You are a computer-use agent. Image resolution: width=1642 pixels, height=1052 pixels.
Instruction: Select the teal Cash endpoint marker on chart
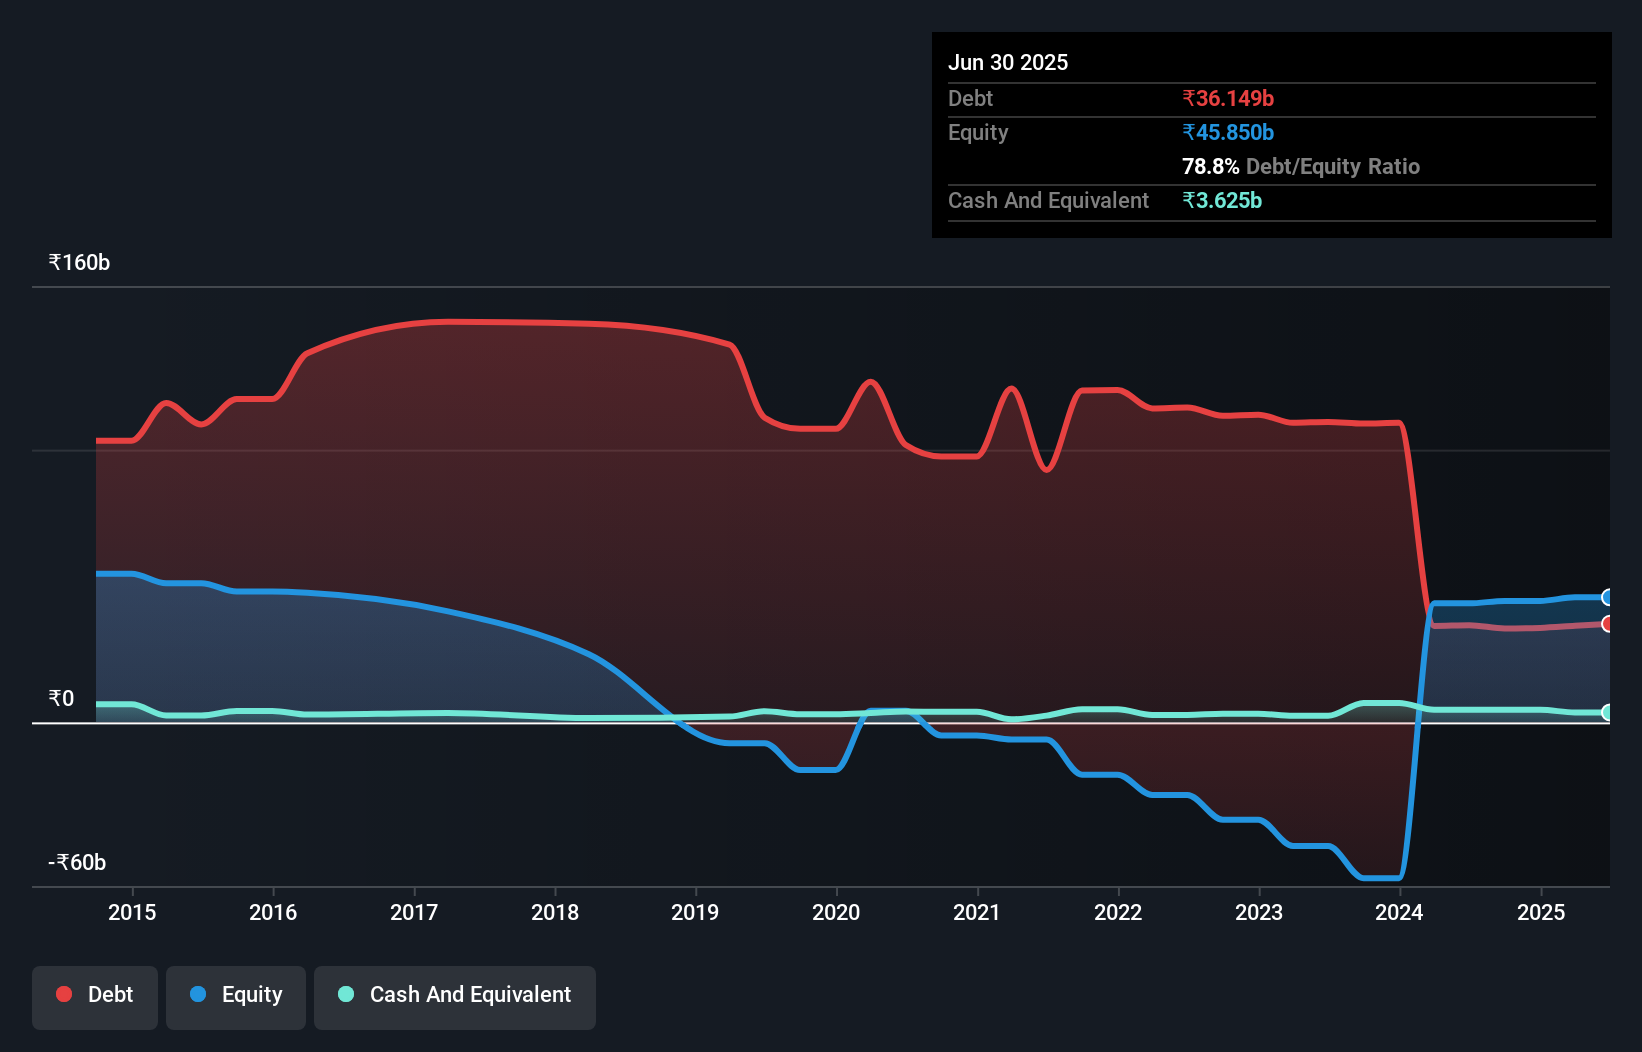(1607, 712)
